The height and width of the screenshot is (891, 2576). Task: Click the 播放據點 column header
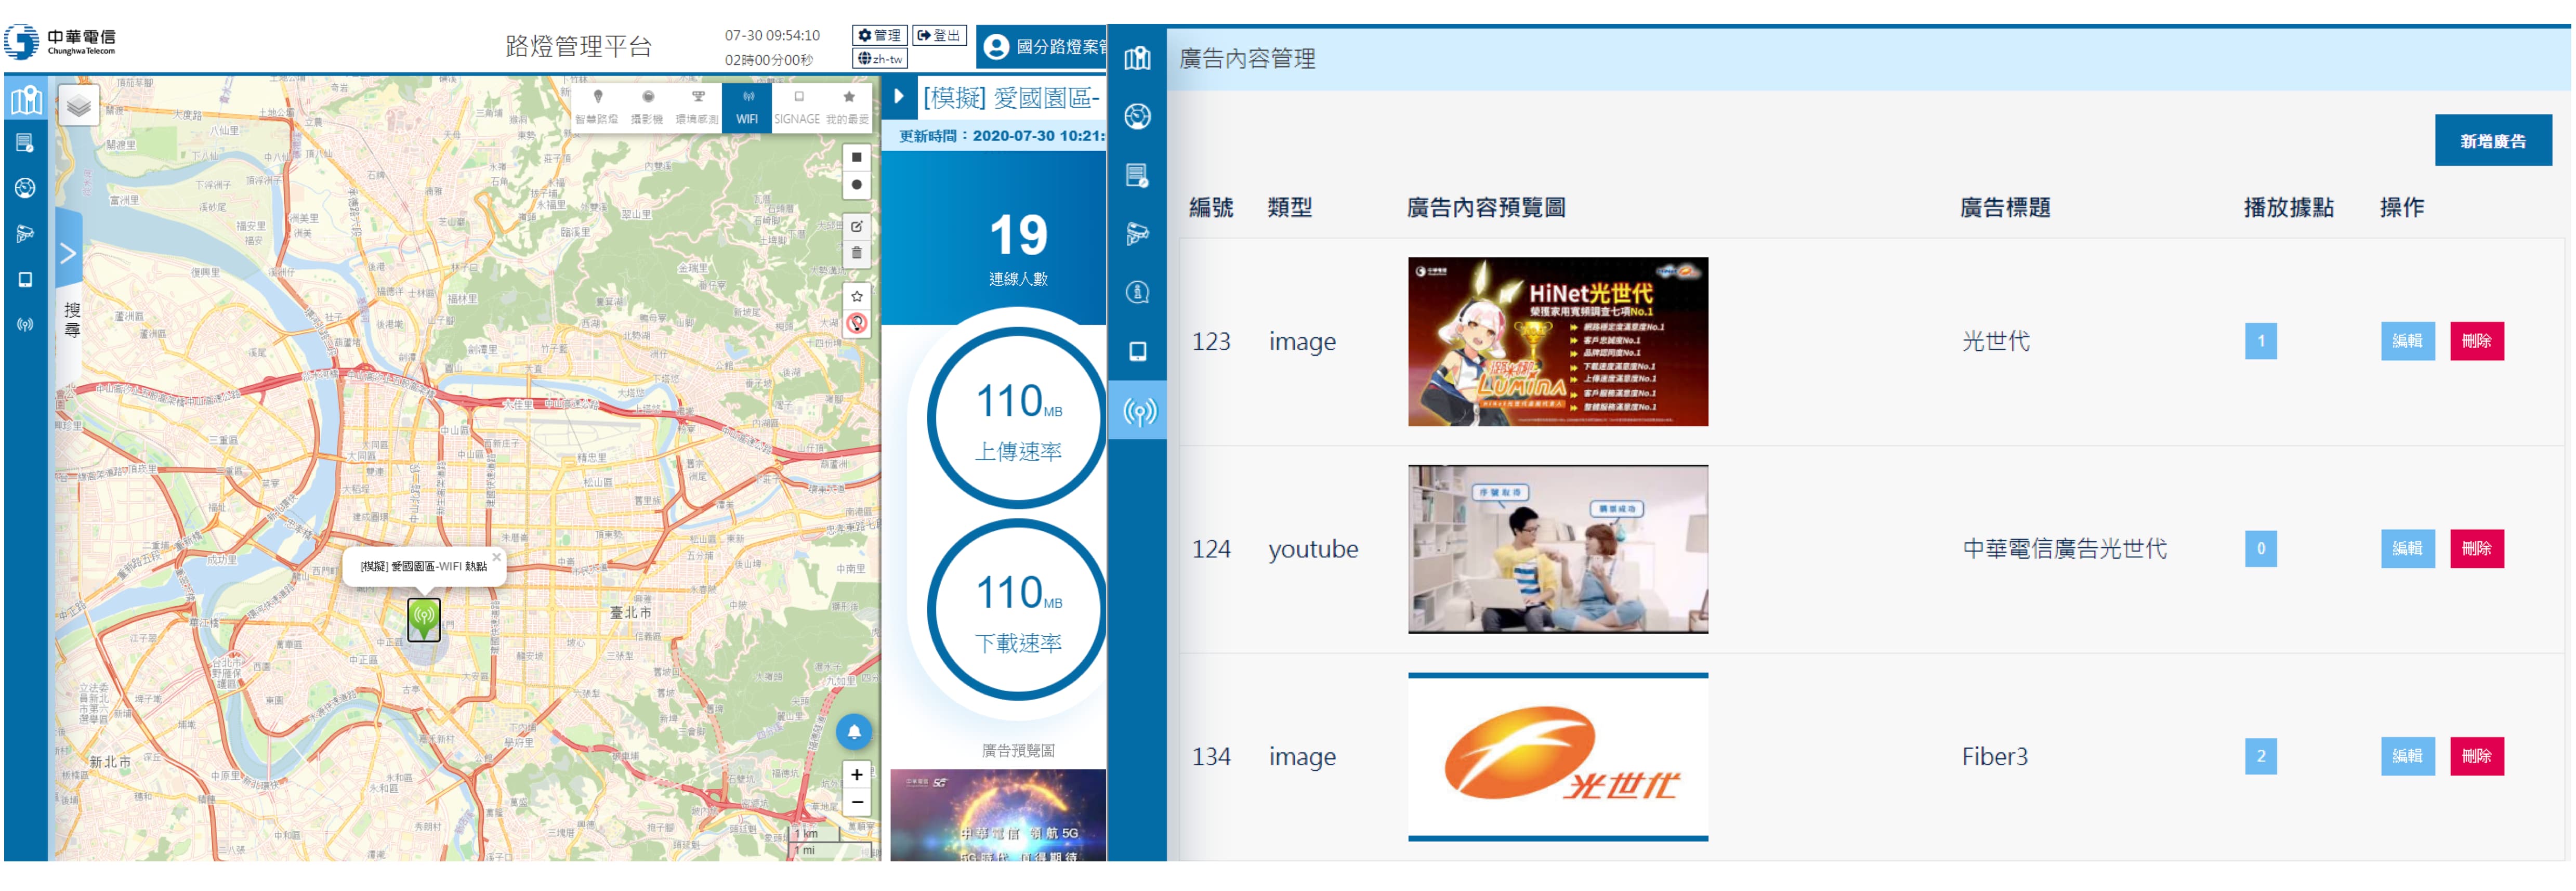(2288, 208)
